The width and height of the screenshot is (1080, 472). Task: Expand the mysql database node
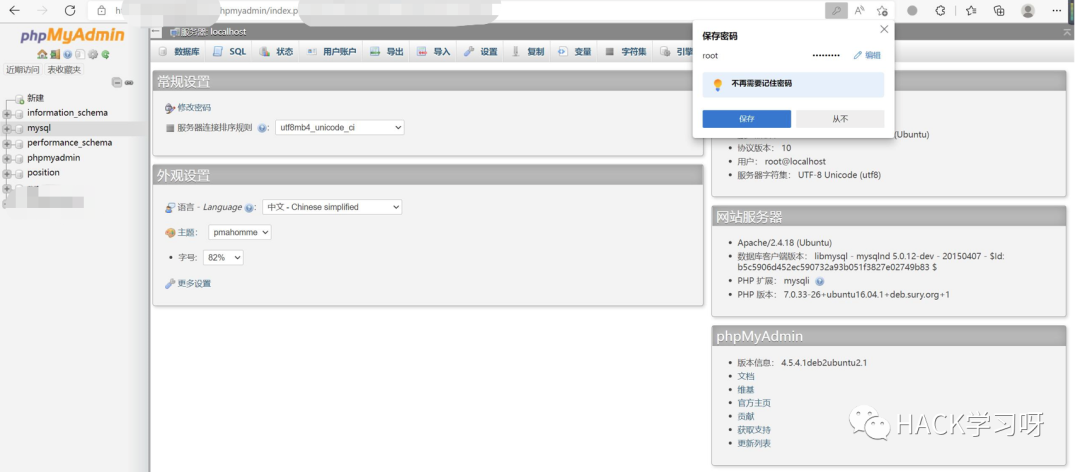7,129
